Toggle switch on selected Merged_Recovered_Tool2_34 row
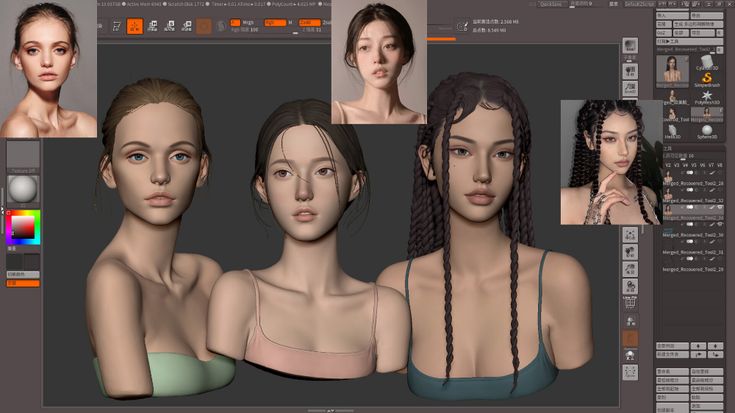 [x=690, y=207]
